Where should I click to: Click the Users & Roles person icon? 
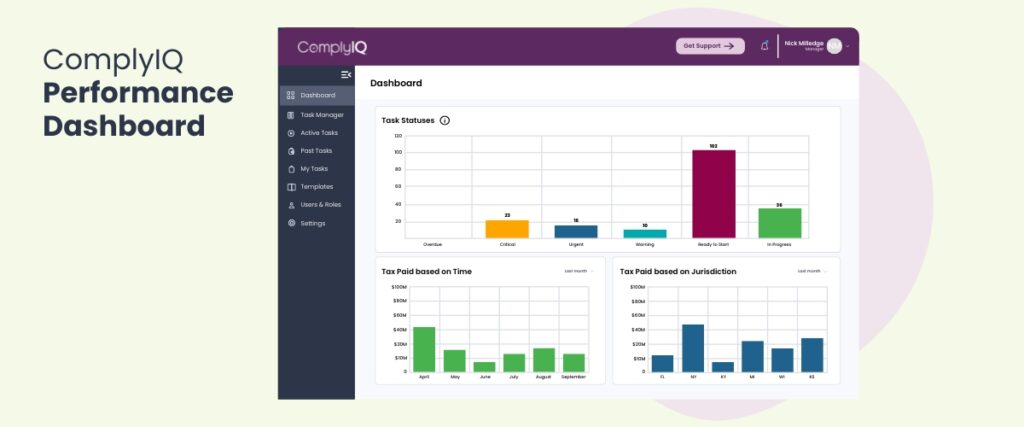(x=291, y=205)
